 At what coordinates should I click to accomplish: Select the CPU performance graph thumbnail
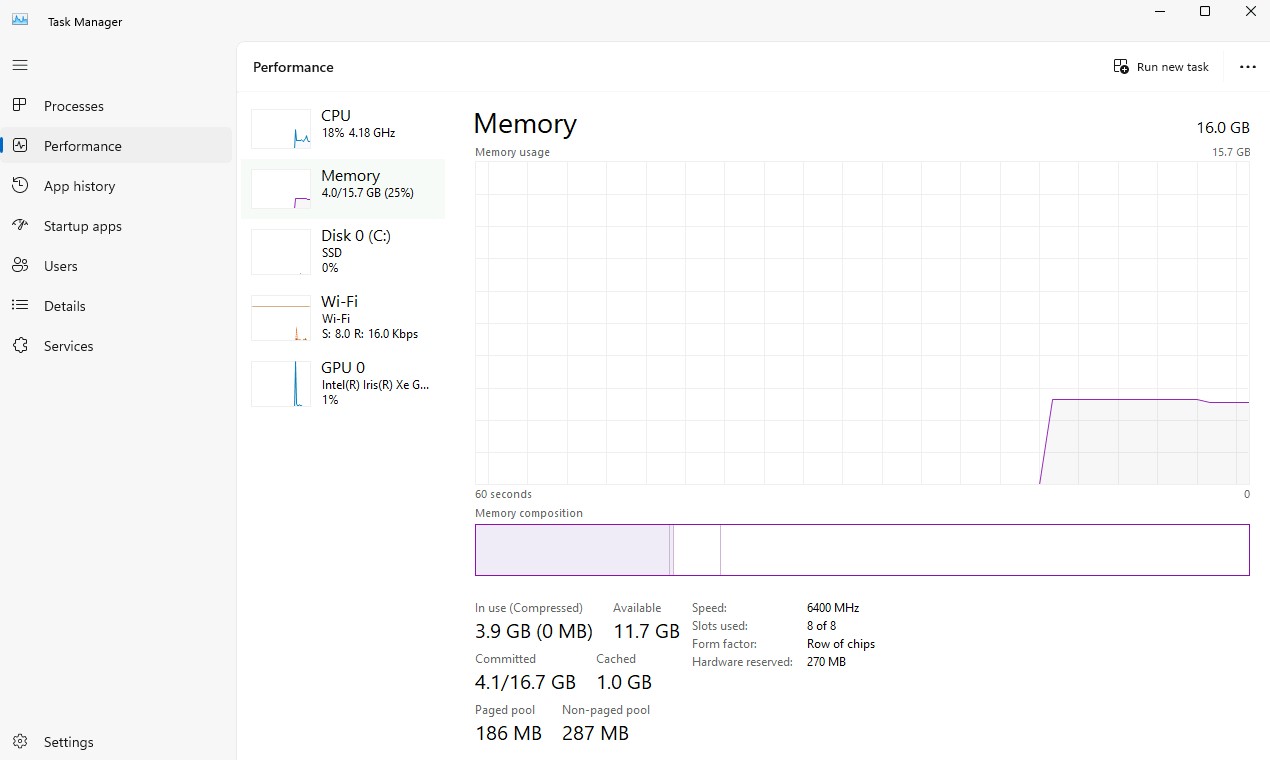pyautogui.click(x=281, y=129)
